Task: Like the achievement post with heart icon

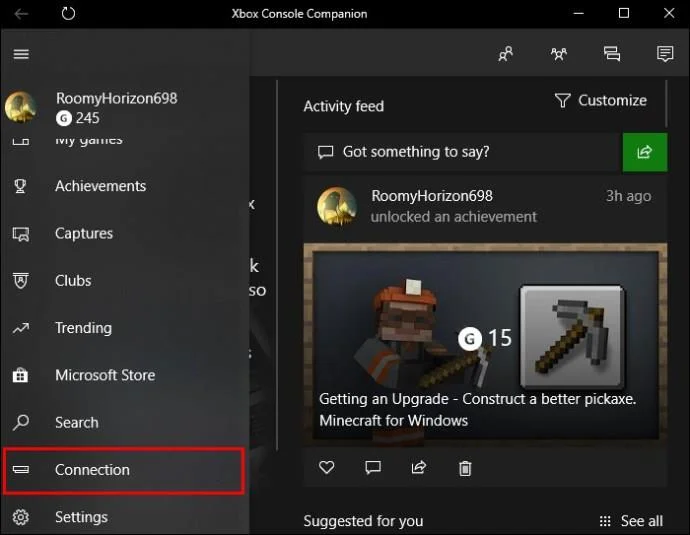Action: click(327, 467)
